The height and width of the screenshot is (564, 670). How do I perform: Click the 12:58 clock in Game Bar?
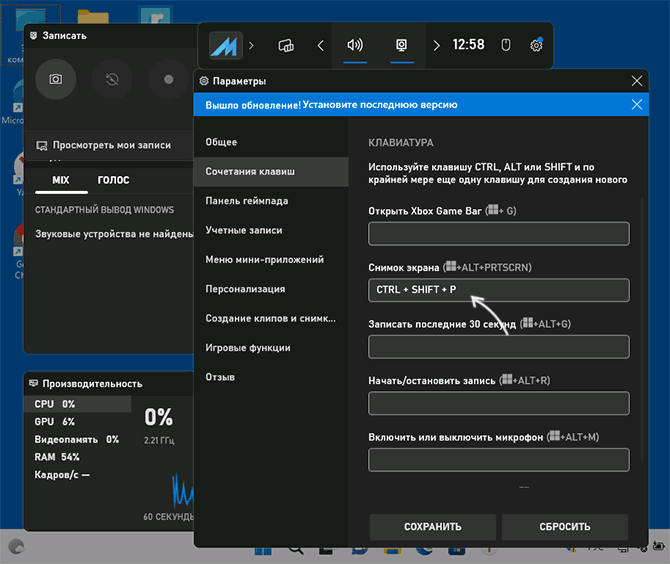pos(468,44)
